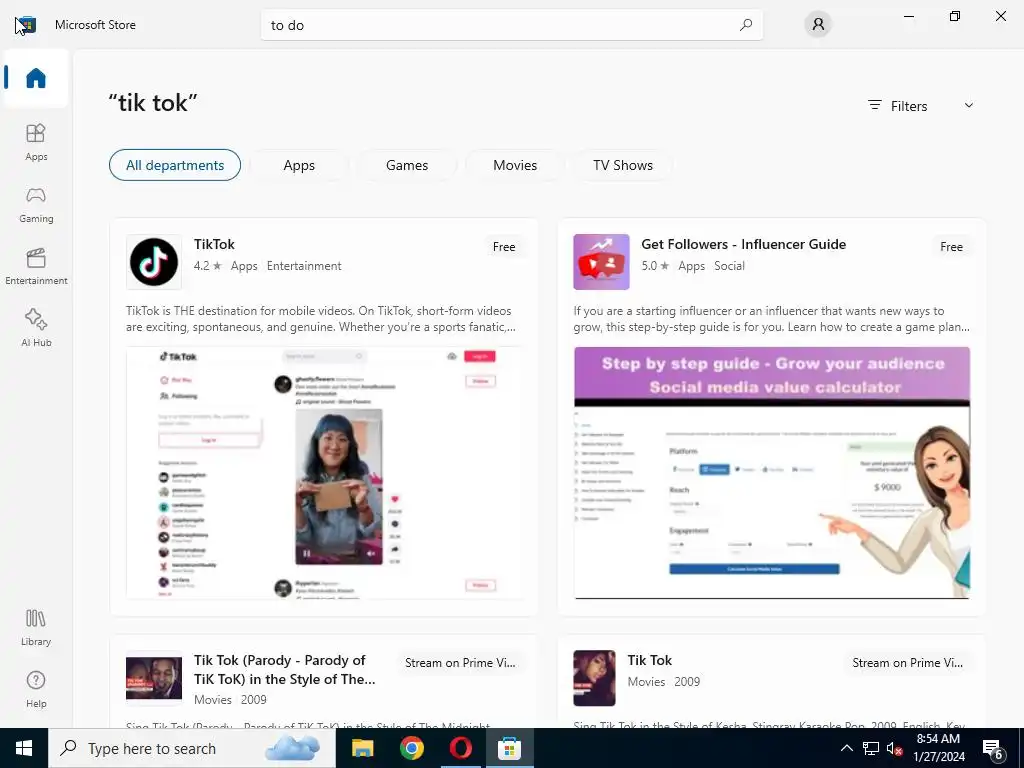1024x768 pixels.
Task: Click the TikTok app icon
Action: point(153,262)
